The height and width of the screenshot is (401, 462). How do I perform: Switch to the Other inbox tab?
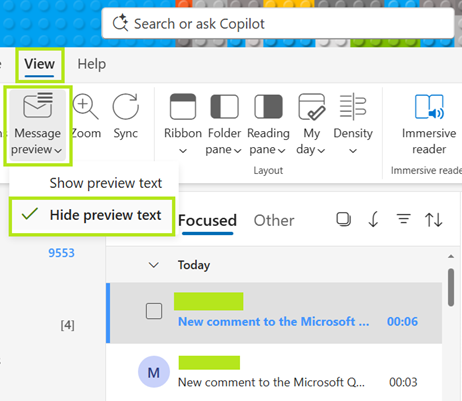(x=274, y=221)
